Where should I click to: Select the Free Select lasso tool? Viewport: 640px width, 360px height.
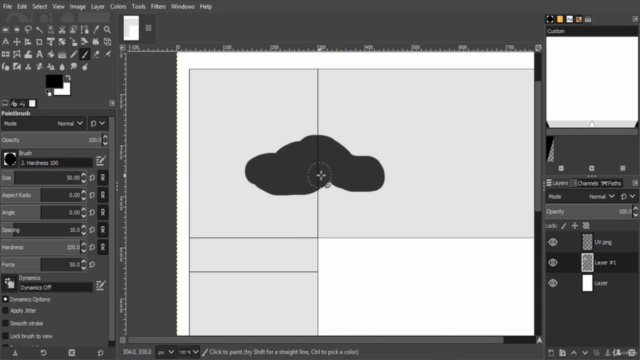28,29
